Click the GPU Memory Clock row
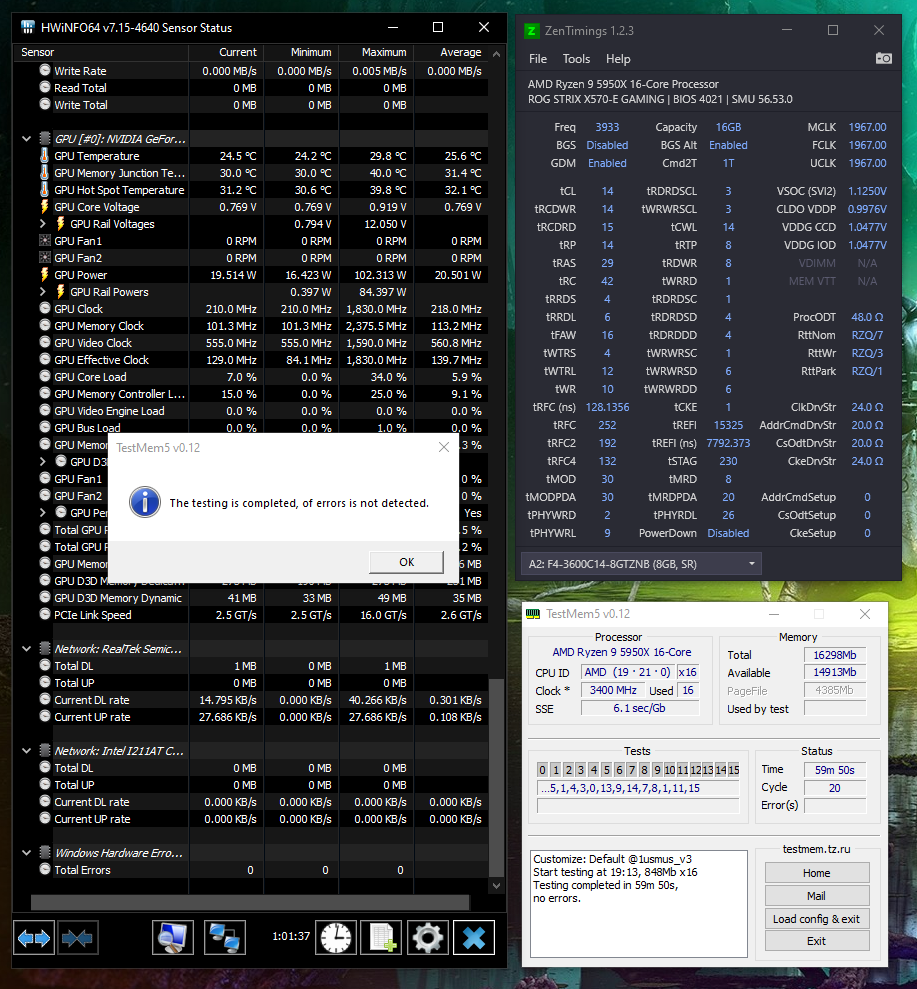This screenshot has height=989, width=917. [250, 325]
